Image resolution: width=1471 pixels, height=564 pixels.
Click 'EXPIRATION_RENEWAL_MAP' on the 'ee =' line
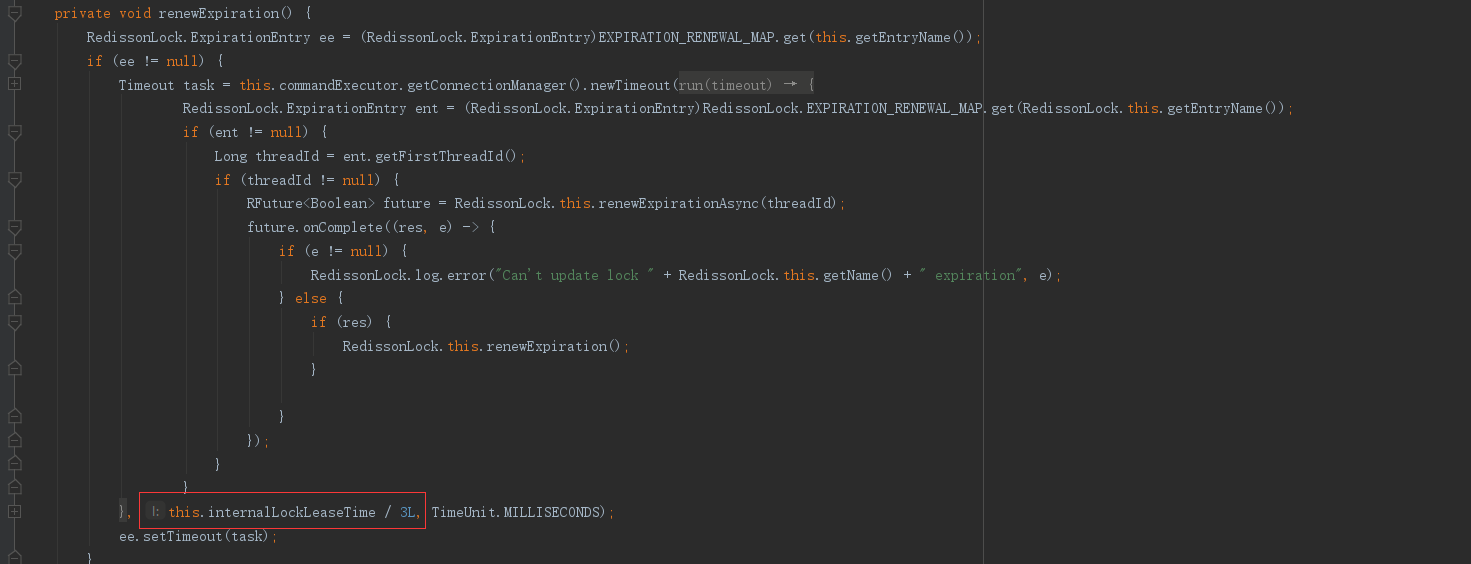click(686, 37)
